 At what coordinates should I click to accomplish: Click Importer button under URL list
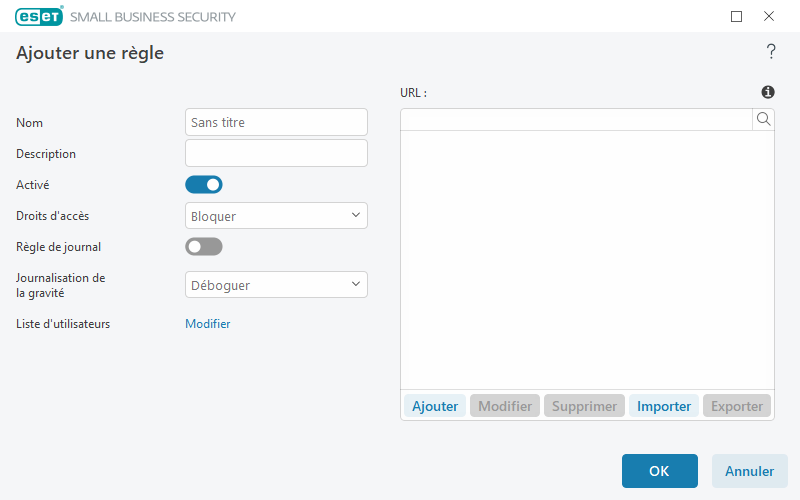pyautogui.click(x=664, y=406)
